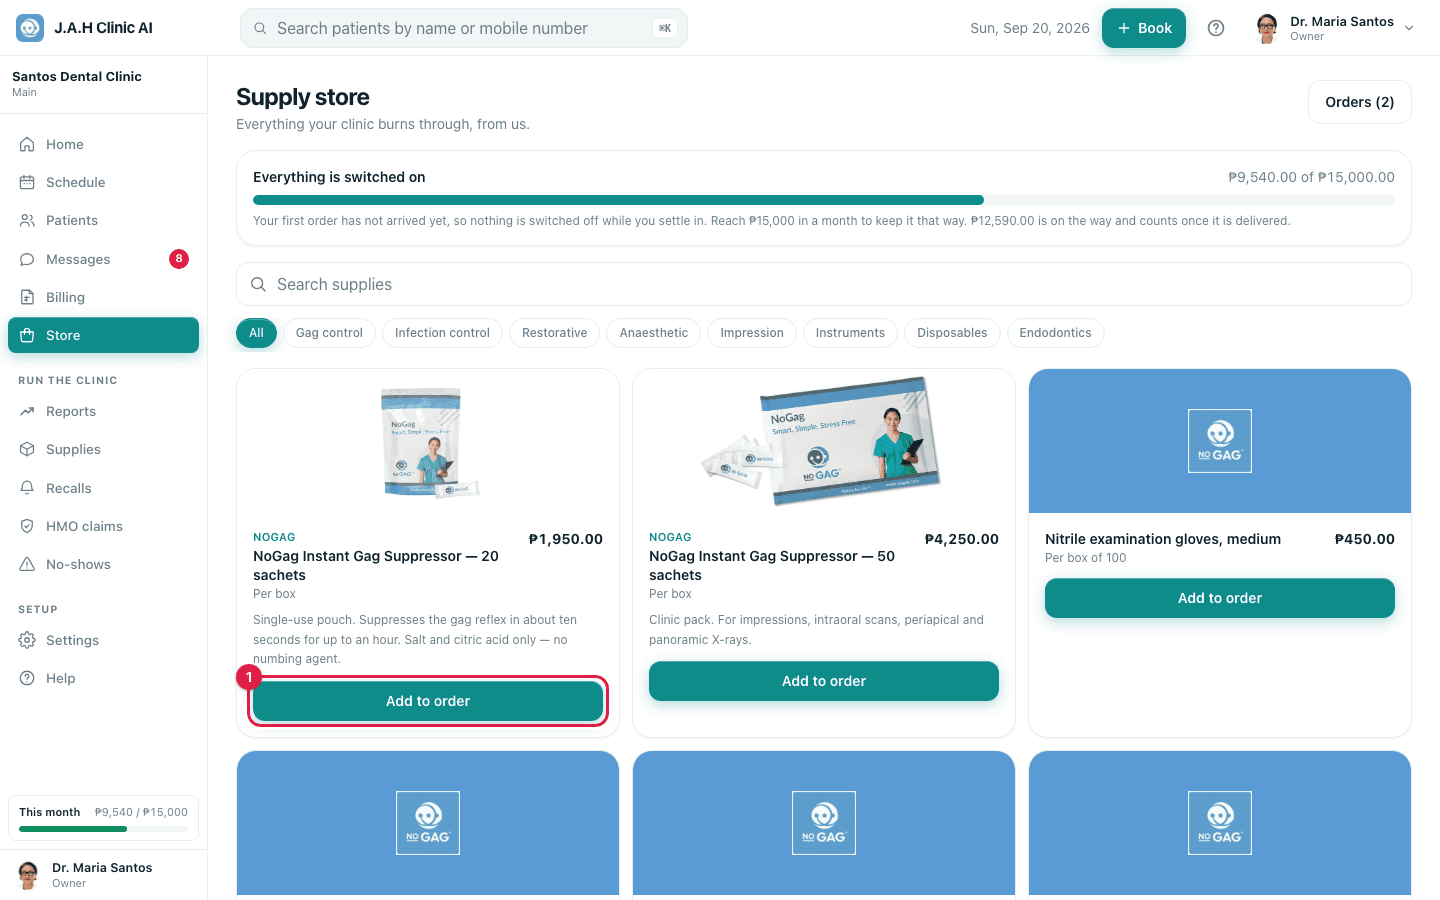Click Dr. Maria Santos avatar in the header
The image size is (1440, 900).
click(1267, 28)
